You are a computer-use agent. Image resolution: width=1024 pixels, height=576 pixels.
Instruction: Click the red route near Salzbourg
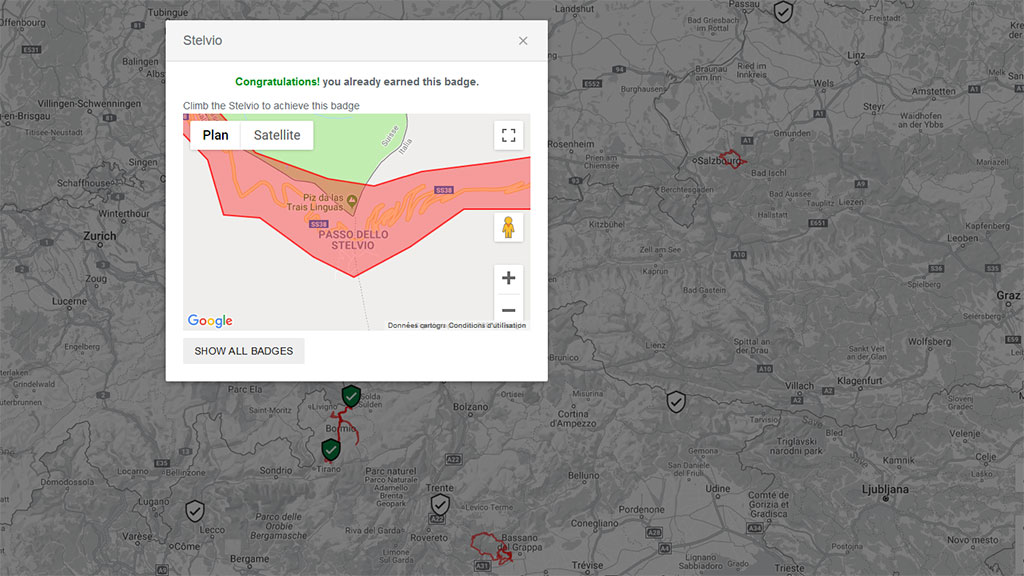(x=731, y=159)
